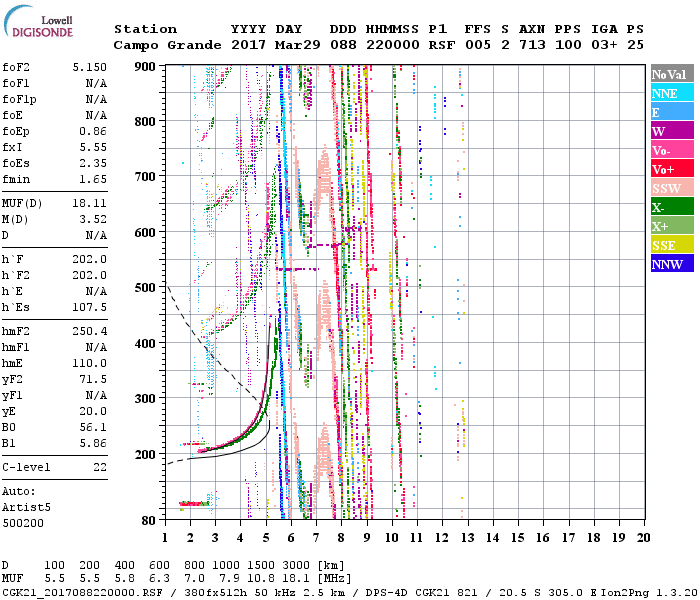Select the SSE yellow legend swatch
This screenshot has width=700, height=600.
[672, 245]
